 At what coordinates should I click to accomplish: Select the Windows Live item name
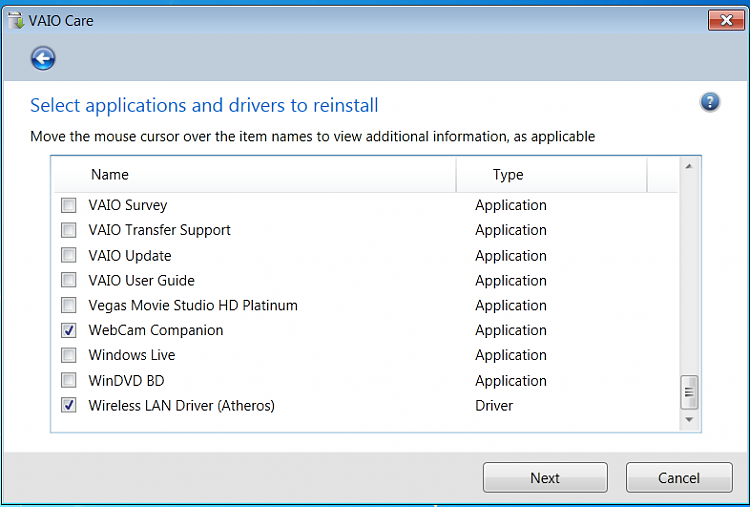click(x=132, y=355)
